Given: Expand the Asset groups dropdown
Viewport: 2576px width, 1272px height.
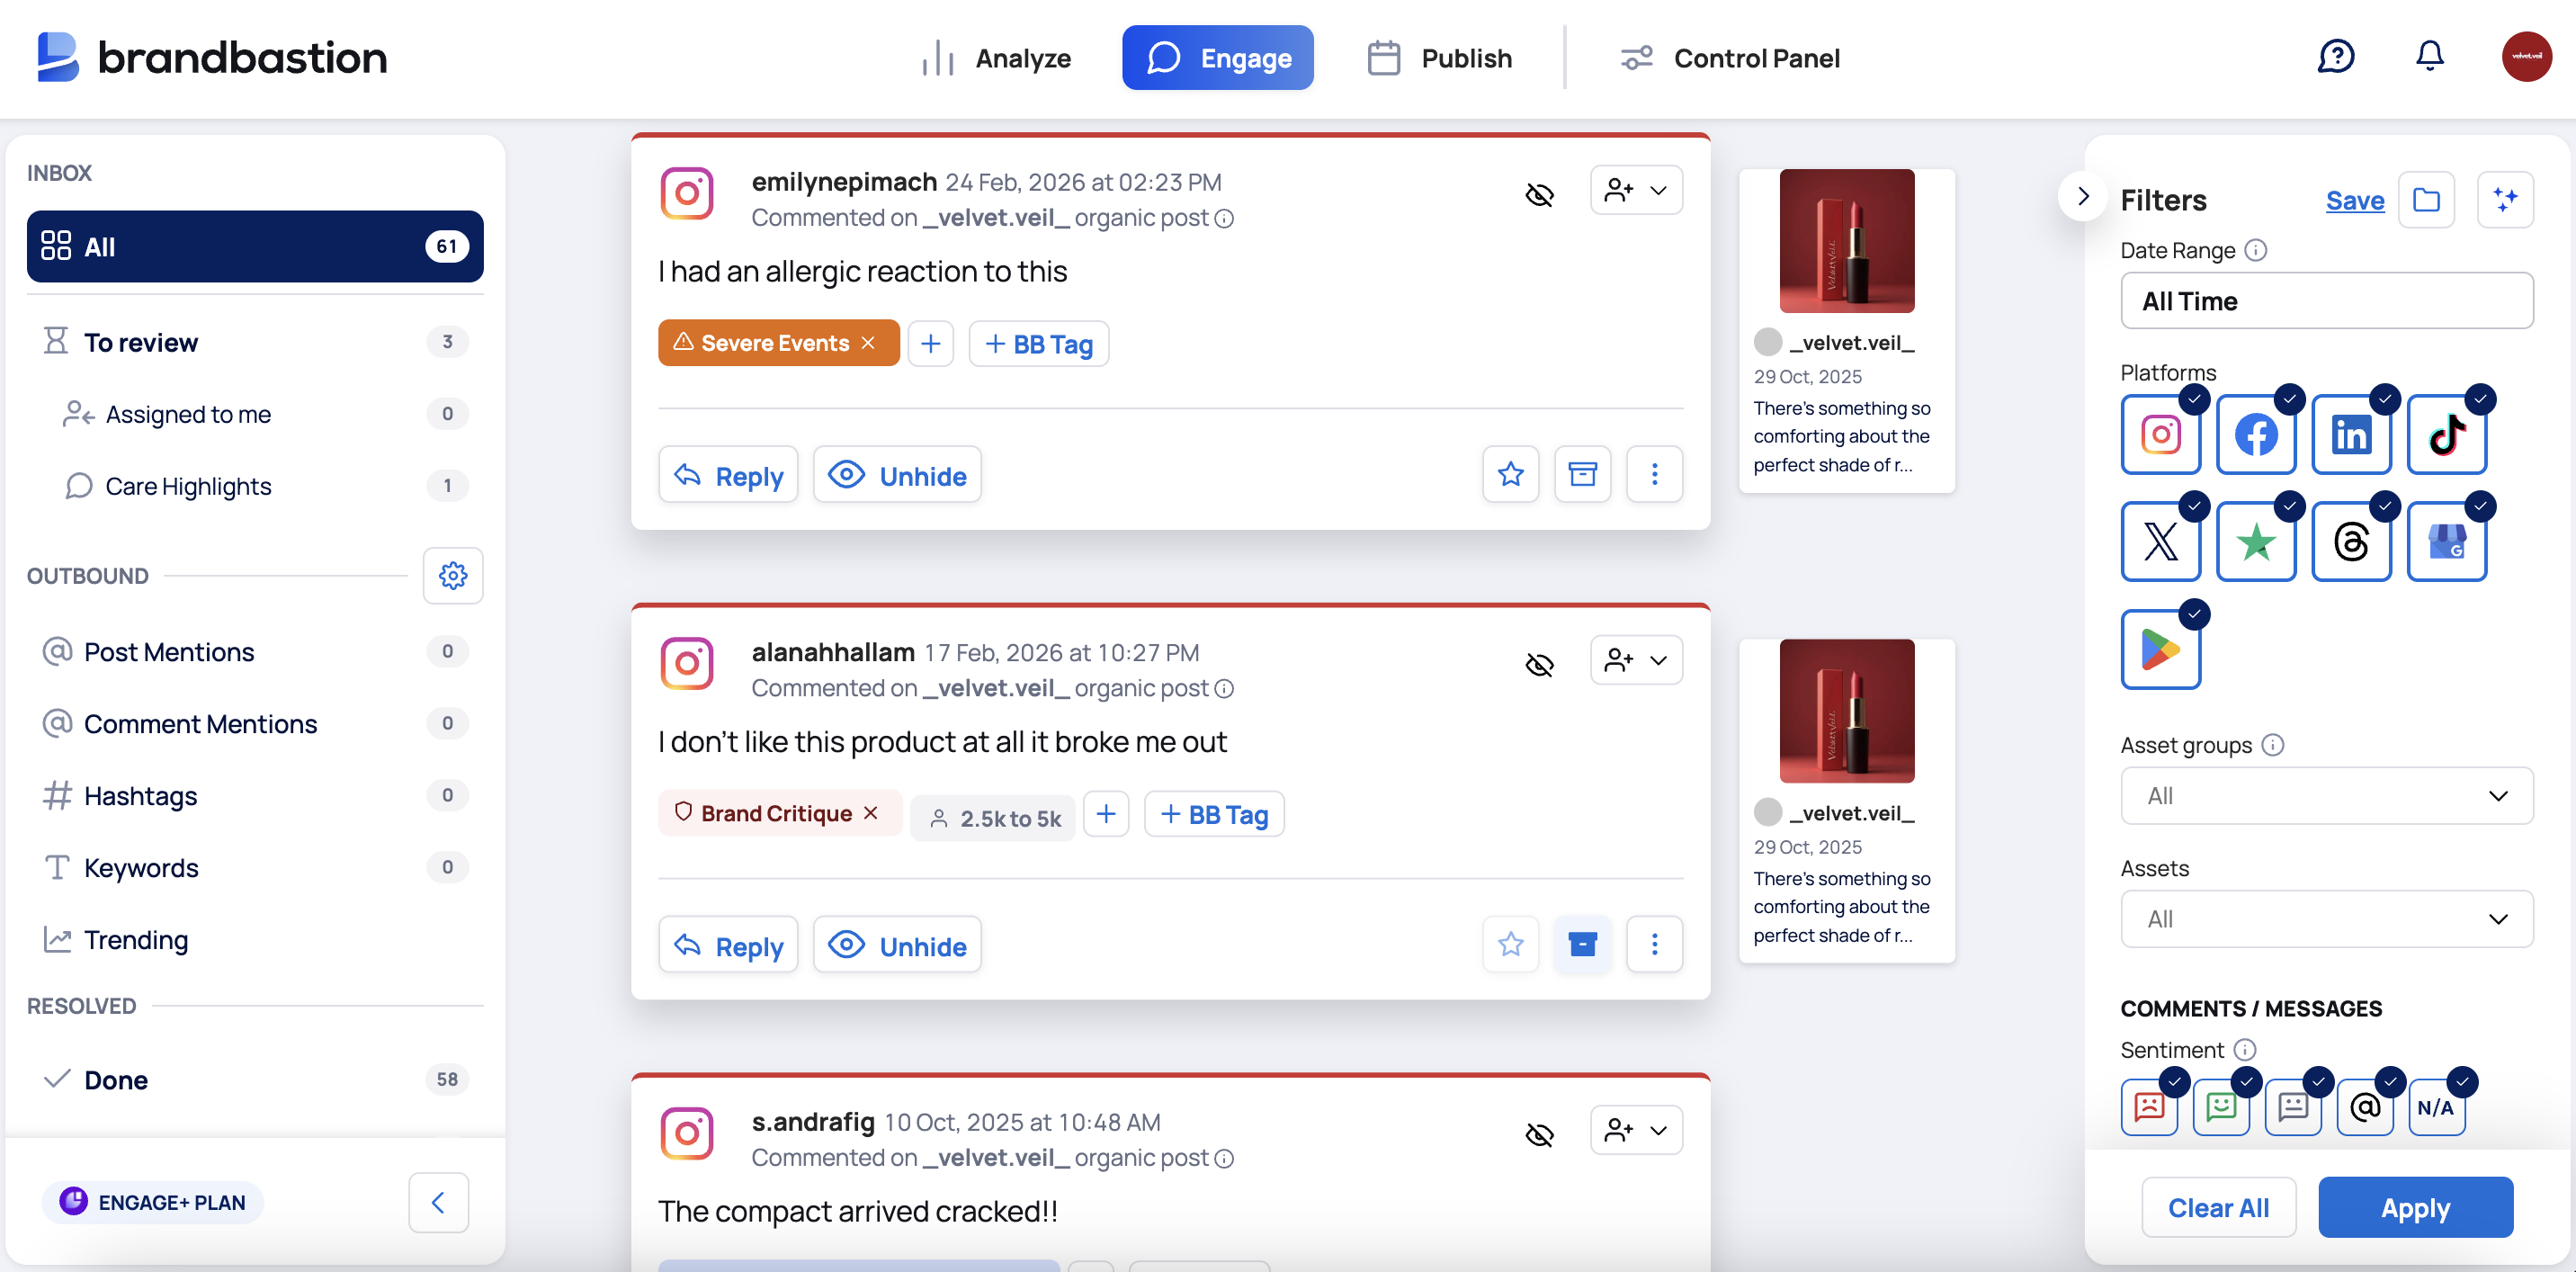Looking at the screenshot, I should coord(2326,796).
